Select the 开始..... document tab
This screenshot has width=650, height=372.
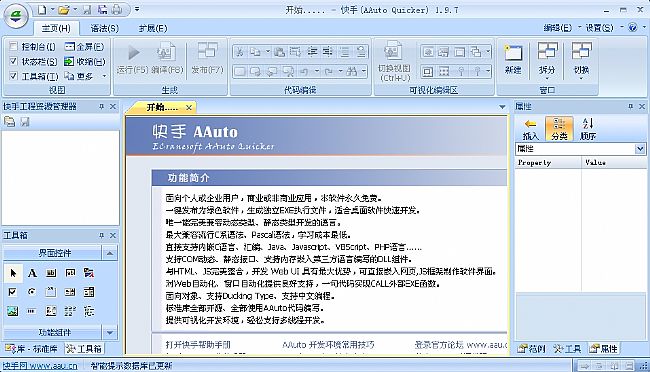click(x=162, y=107)
